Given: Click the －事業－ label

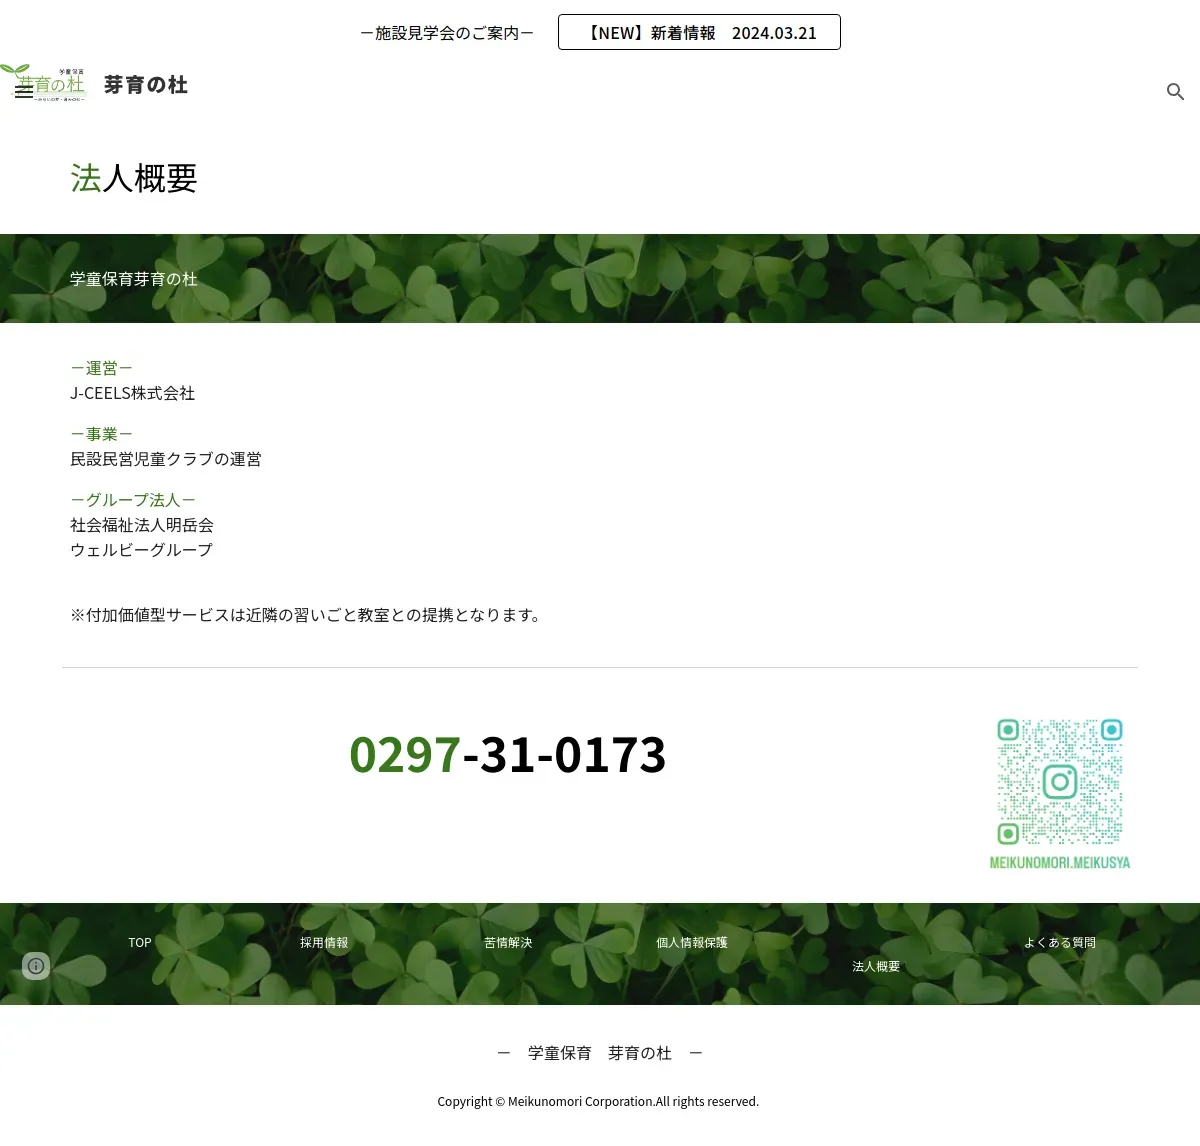Looking at the screenshot, I should (102, 434).
